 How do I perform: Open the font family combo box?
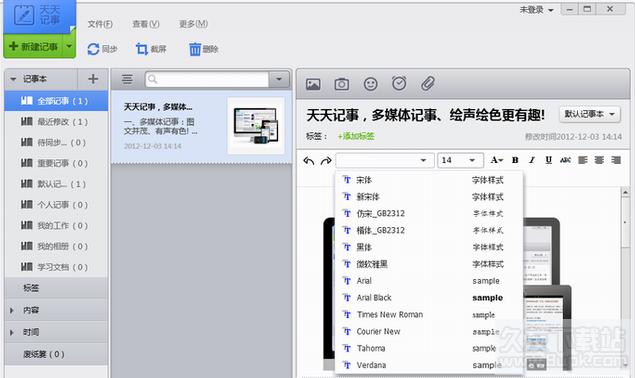click(x=385, y=160)
